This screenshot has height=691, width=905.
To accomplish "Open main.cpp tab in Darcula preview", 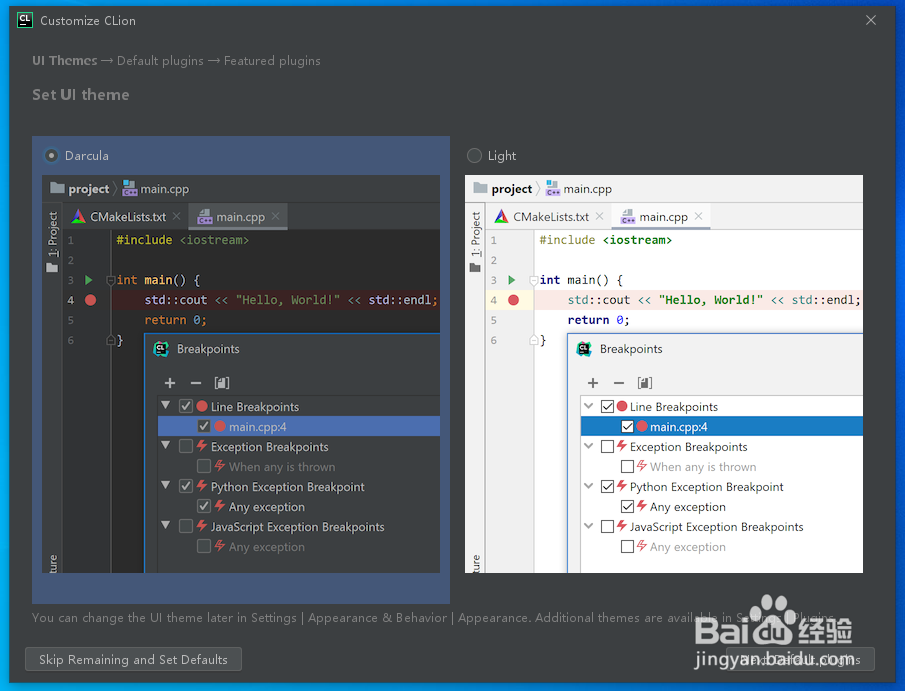I will pos(239,216).
